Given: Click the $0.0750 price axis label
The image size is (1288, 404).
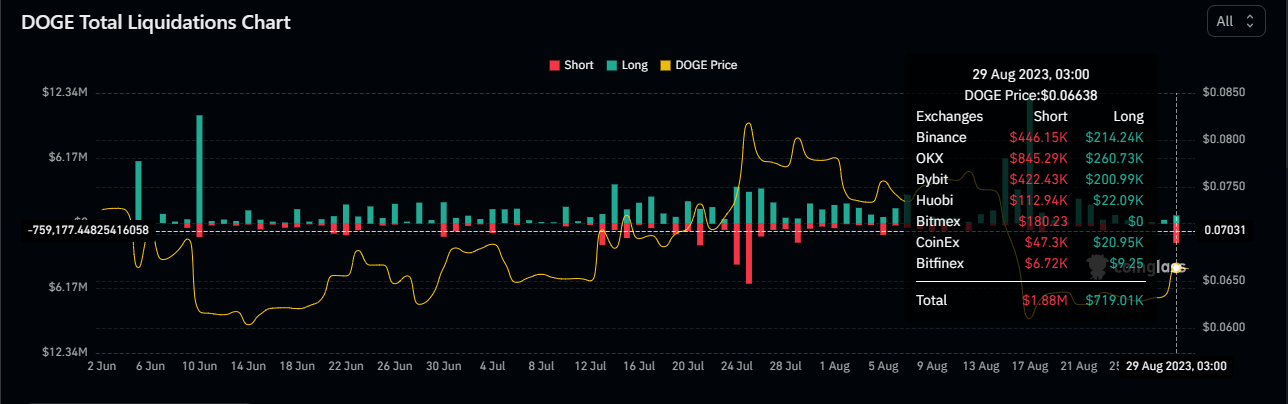Looking at the screenshot, I should (x=1223, y=186).
